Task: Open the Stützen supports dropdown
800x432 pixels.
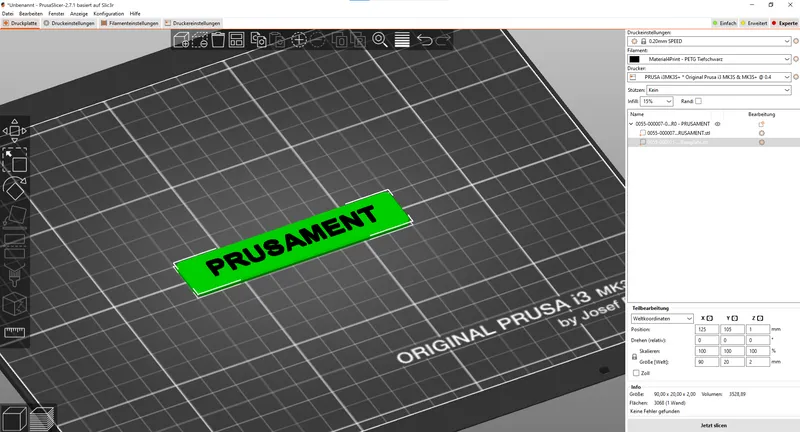Action: coord(718,90)
